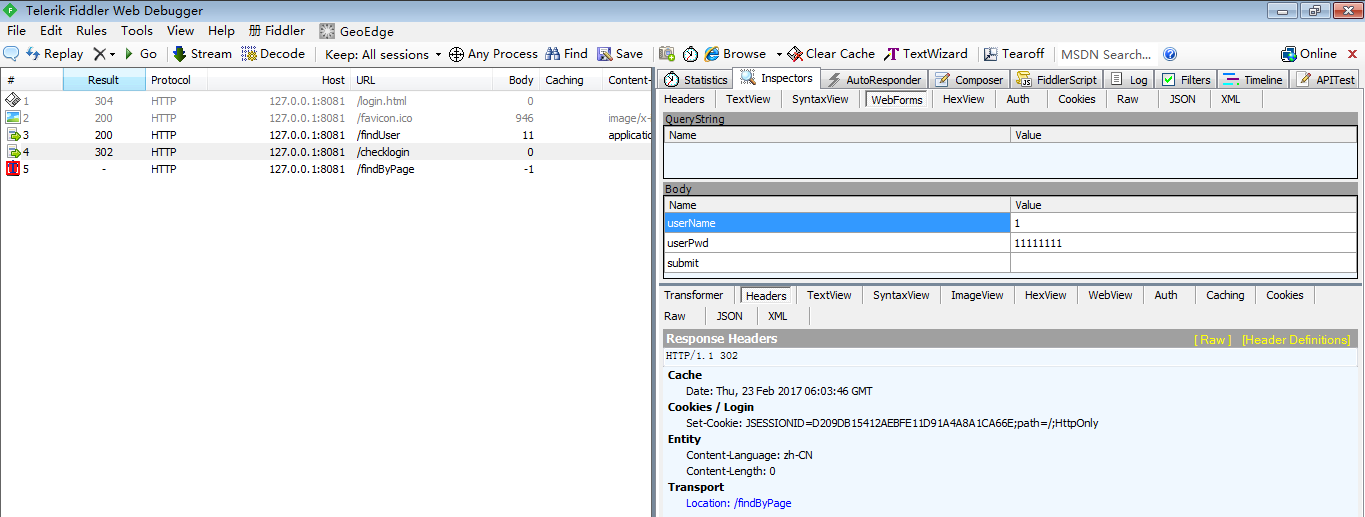Click the Replay toolbar button
1365x517 pixels.
click(54, 54)
